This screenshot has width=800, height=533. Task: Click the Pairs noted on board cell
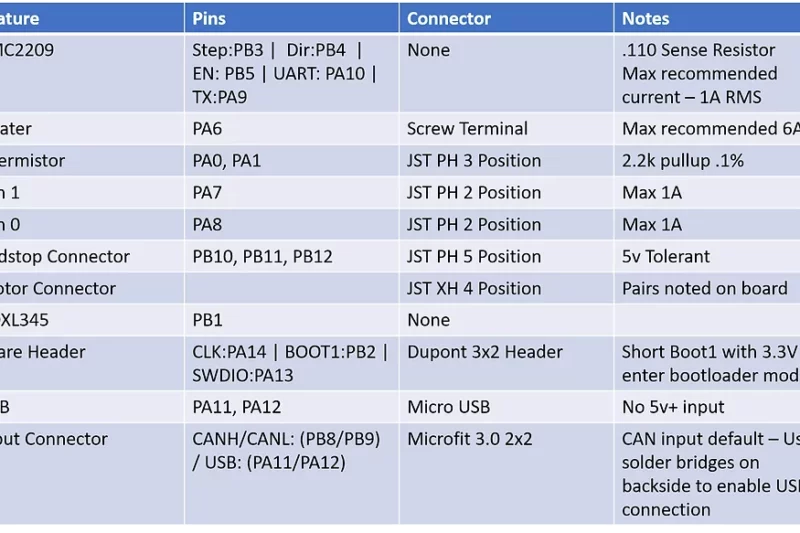coord(704,288)
